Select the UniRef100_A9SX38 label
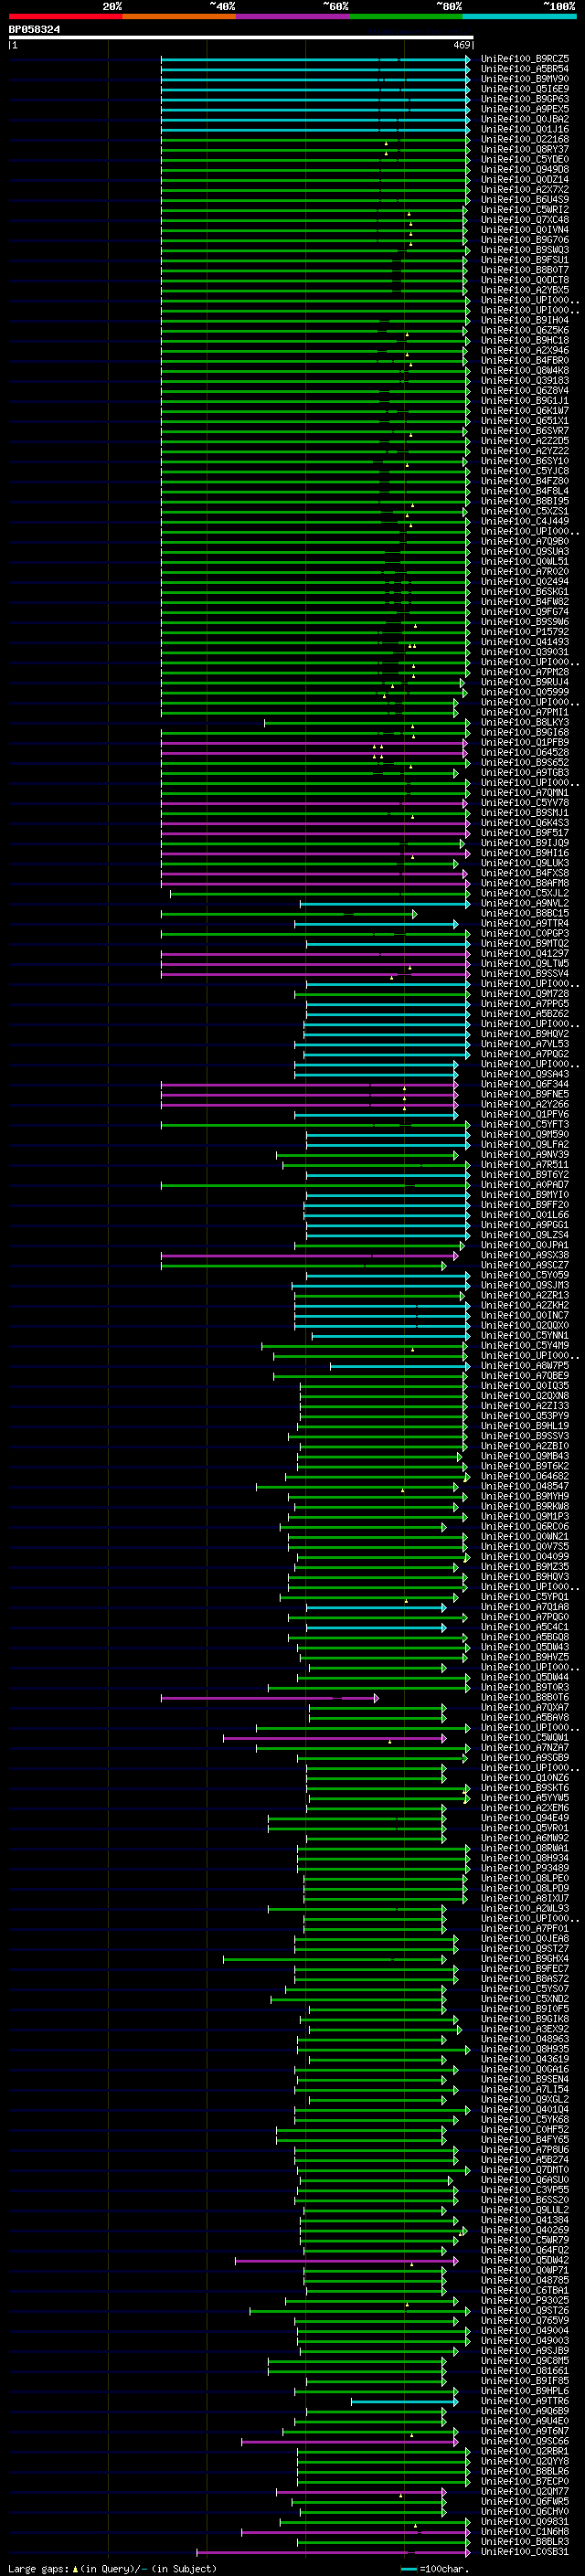The width and height of the screenshot is (585, 2576). click(x=524, y=1255)
